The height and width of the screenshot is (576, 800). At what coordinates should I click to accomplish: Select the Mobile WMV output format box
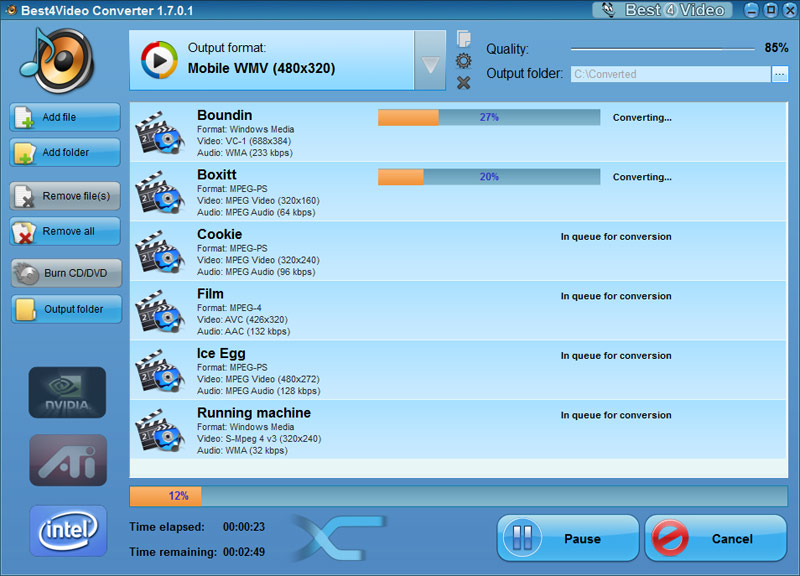[x=272, y=61]
